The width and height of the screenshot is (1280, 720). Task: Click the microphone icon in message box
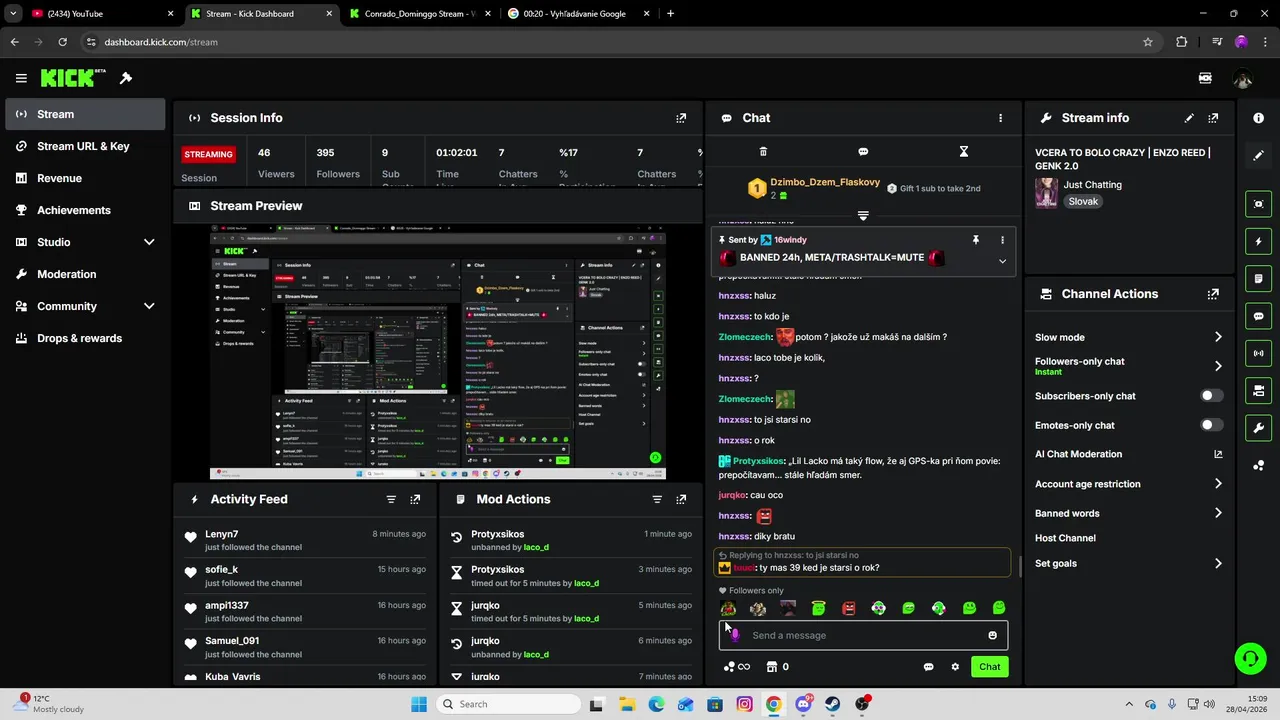[735, 635]
